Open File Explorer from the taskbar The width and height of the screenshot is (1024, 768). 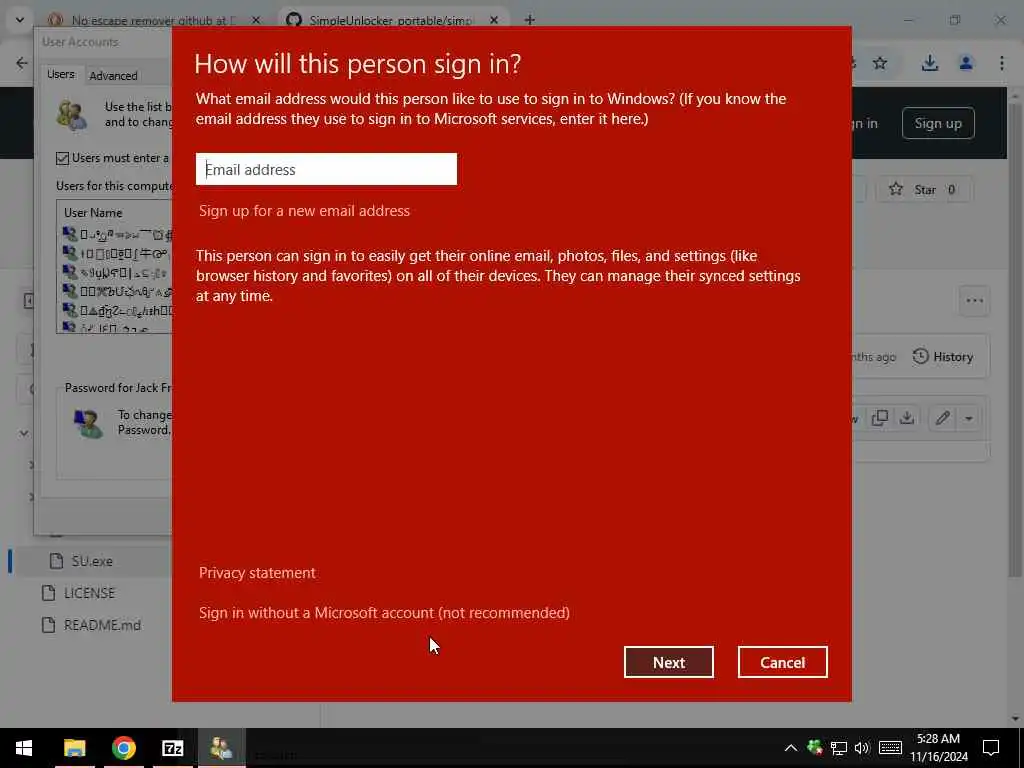[x=74, y=748]
